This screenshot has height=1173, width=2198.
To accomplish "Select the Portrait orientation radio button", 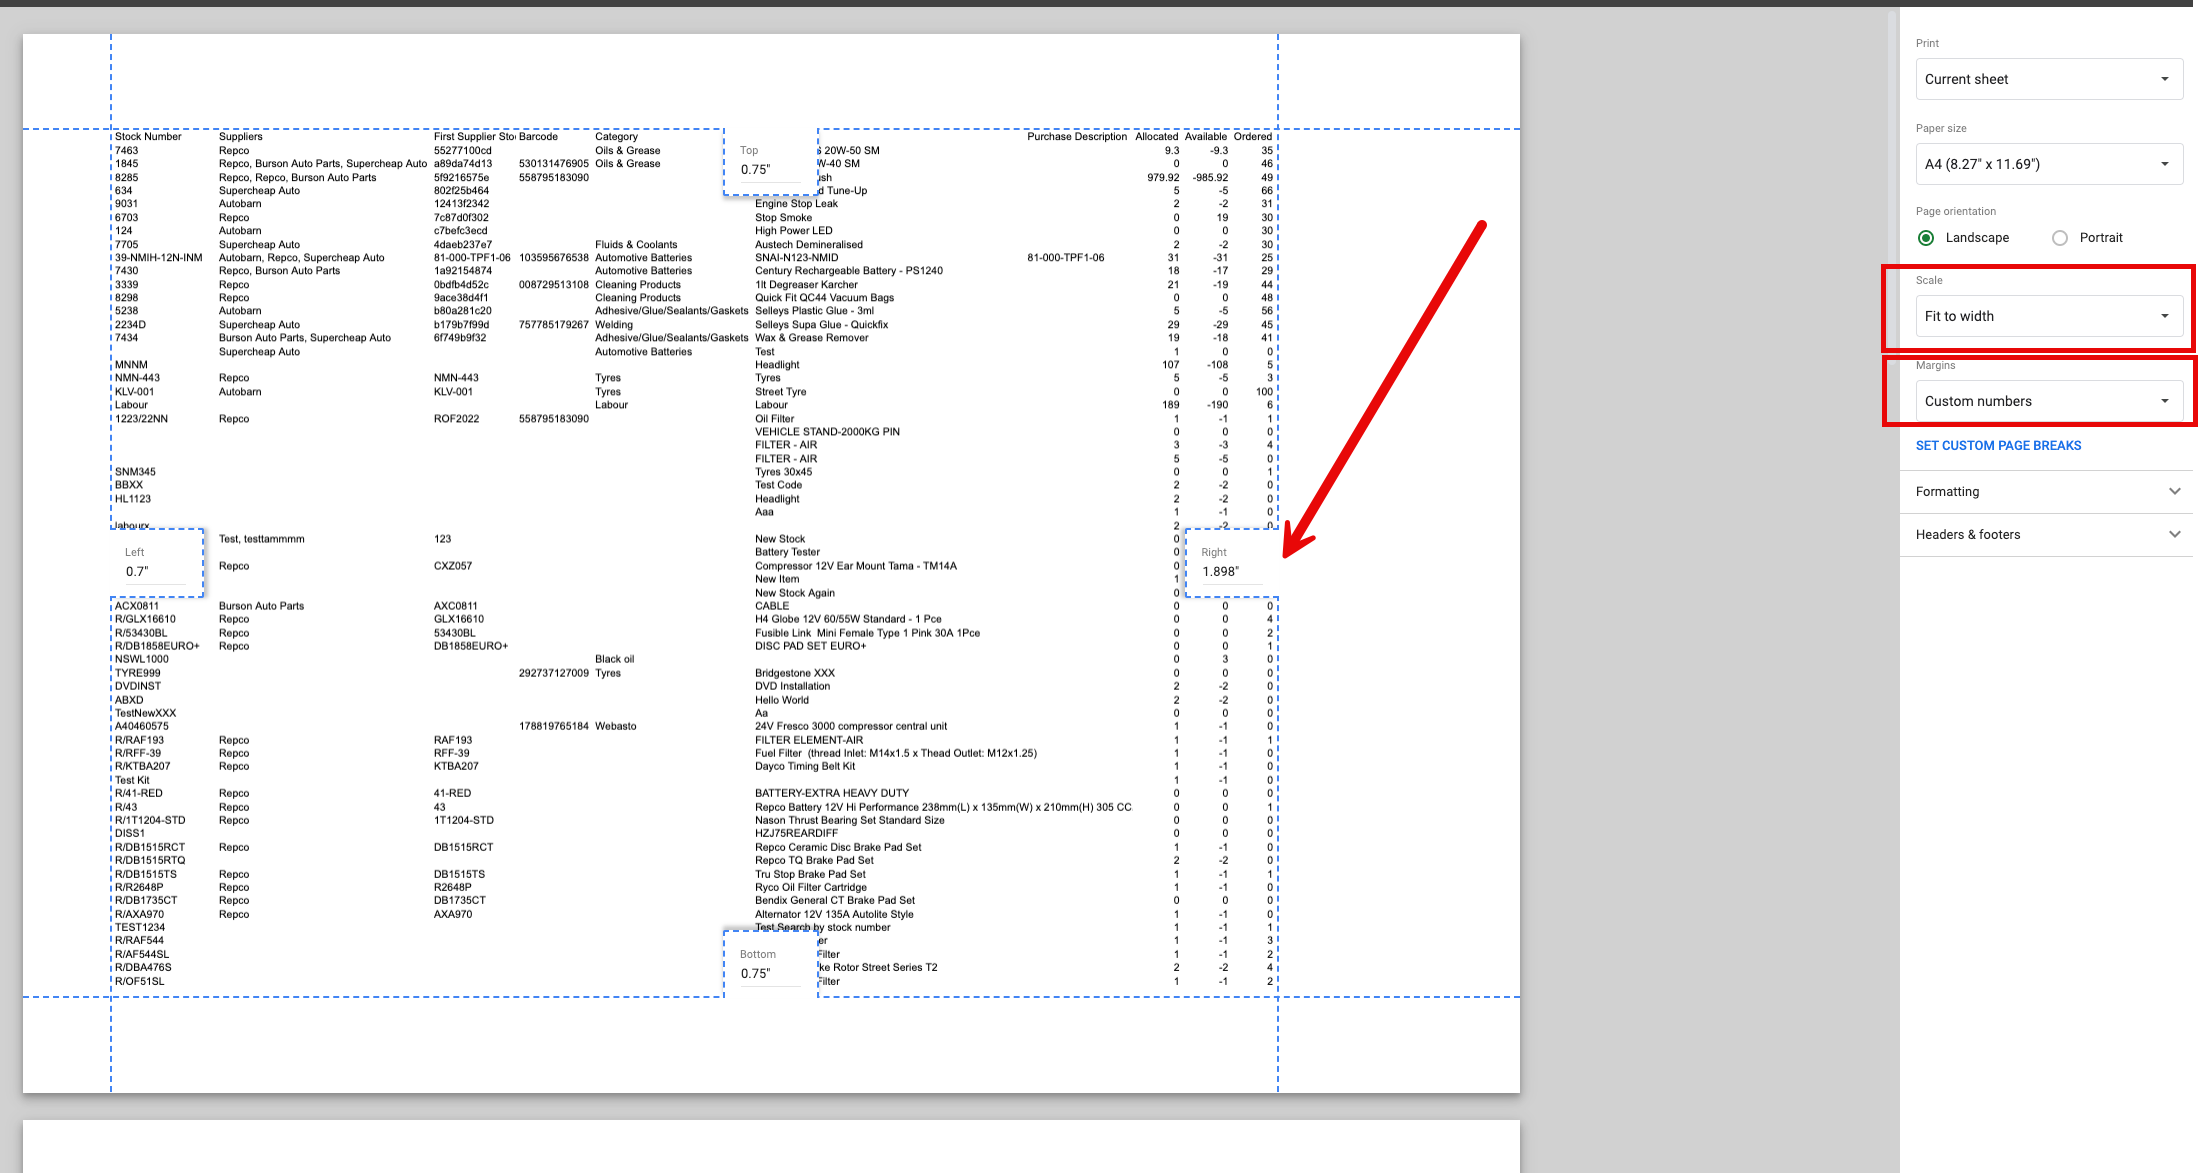I will tap(2060, 238).
